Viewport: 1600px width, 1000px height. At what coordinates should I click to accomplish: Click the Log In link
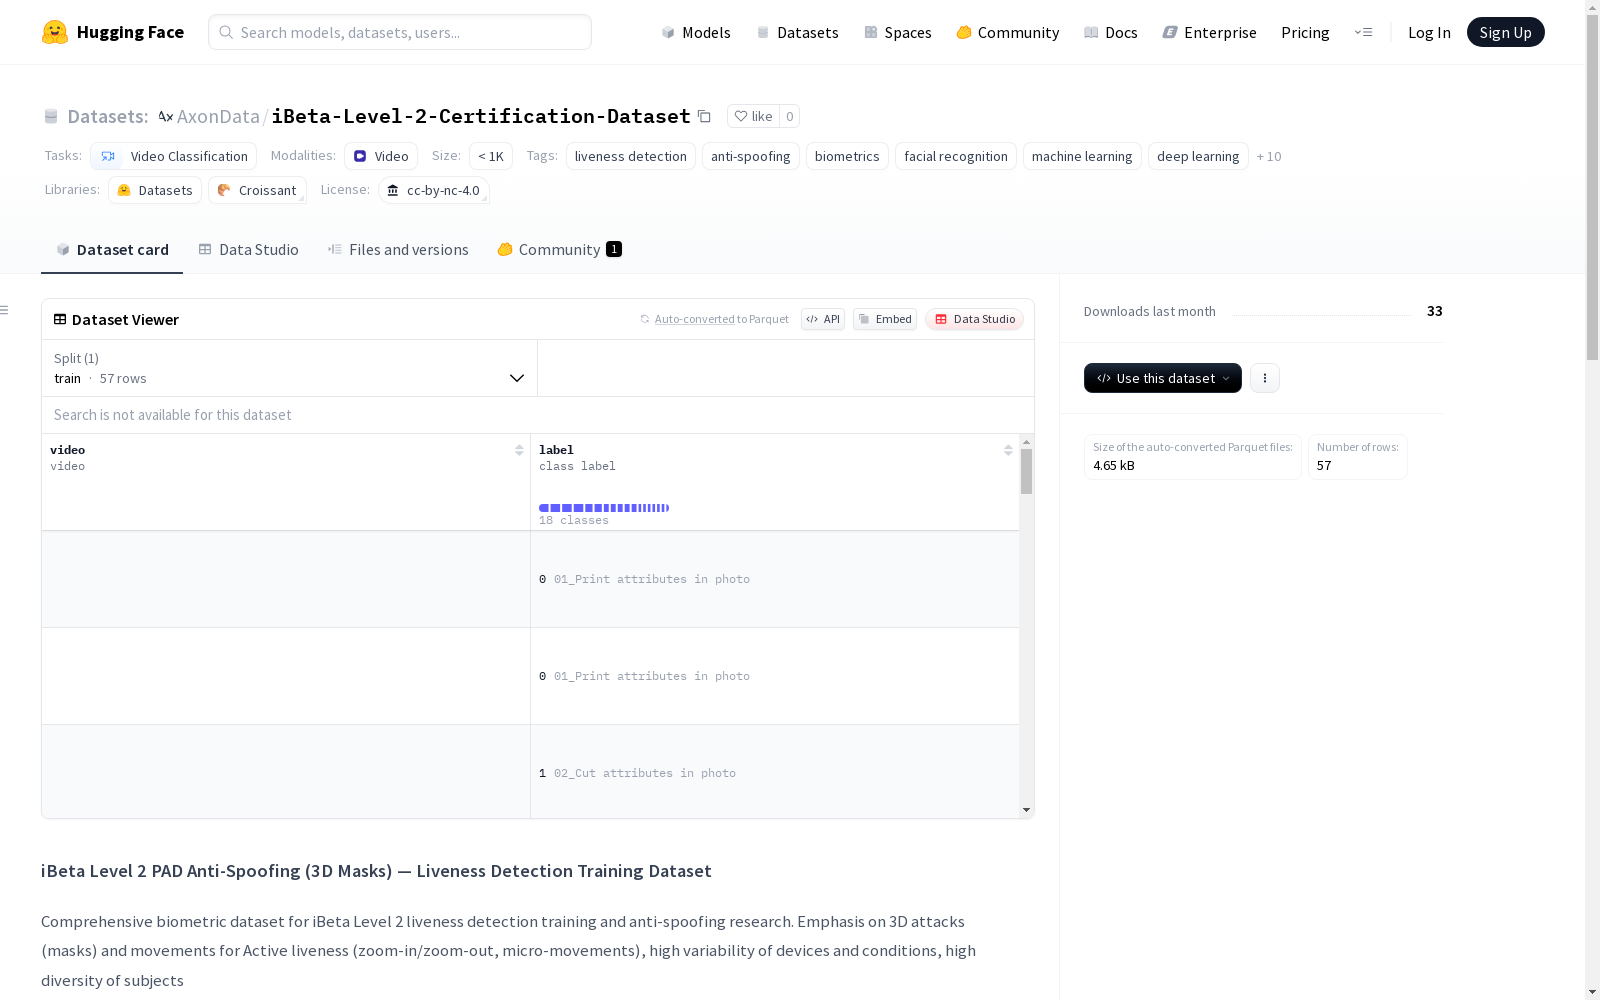pos(1429,32)
